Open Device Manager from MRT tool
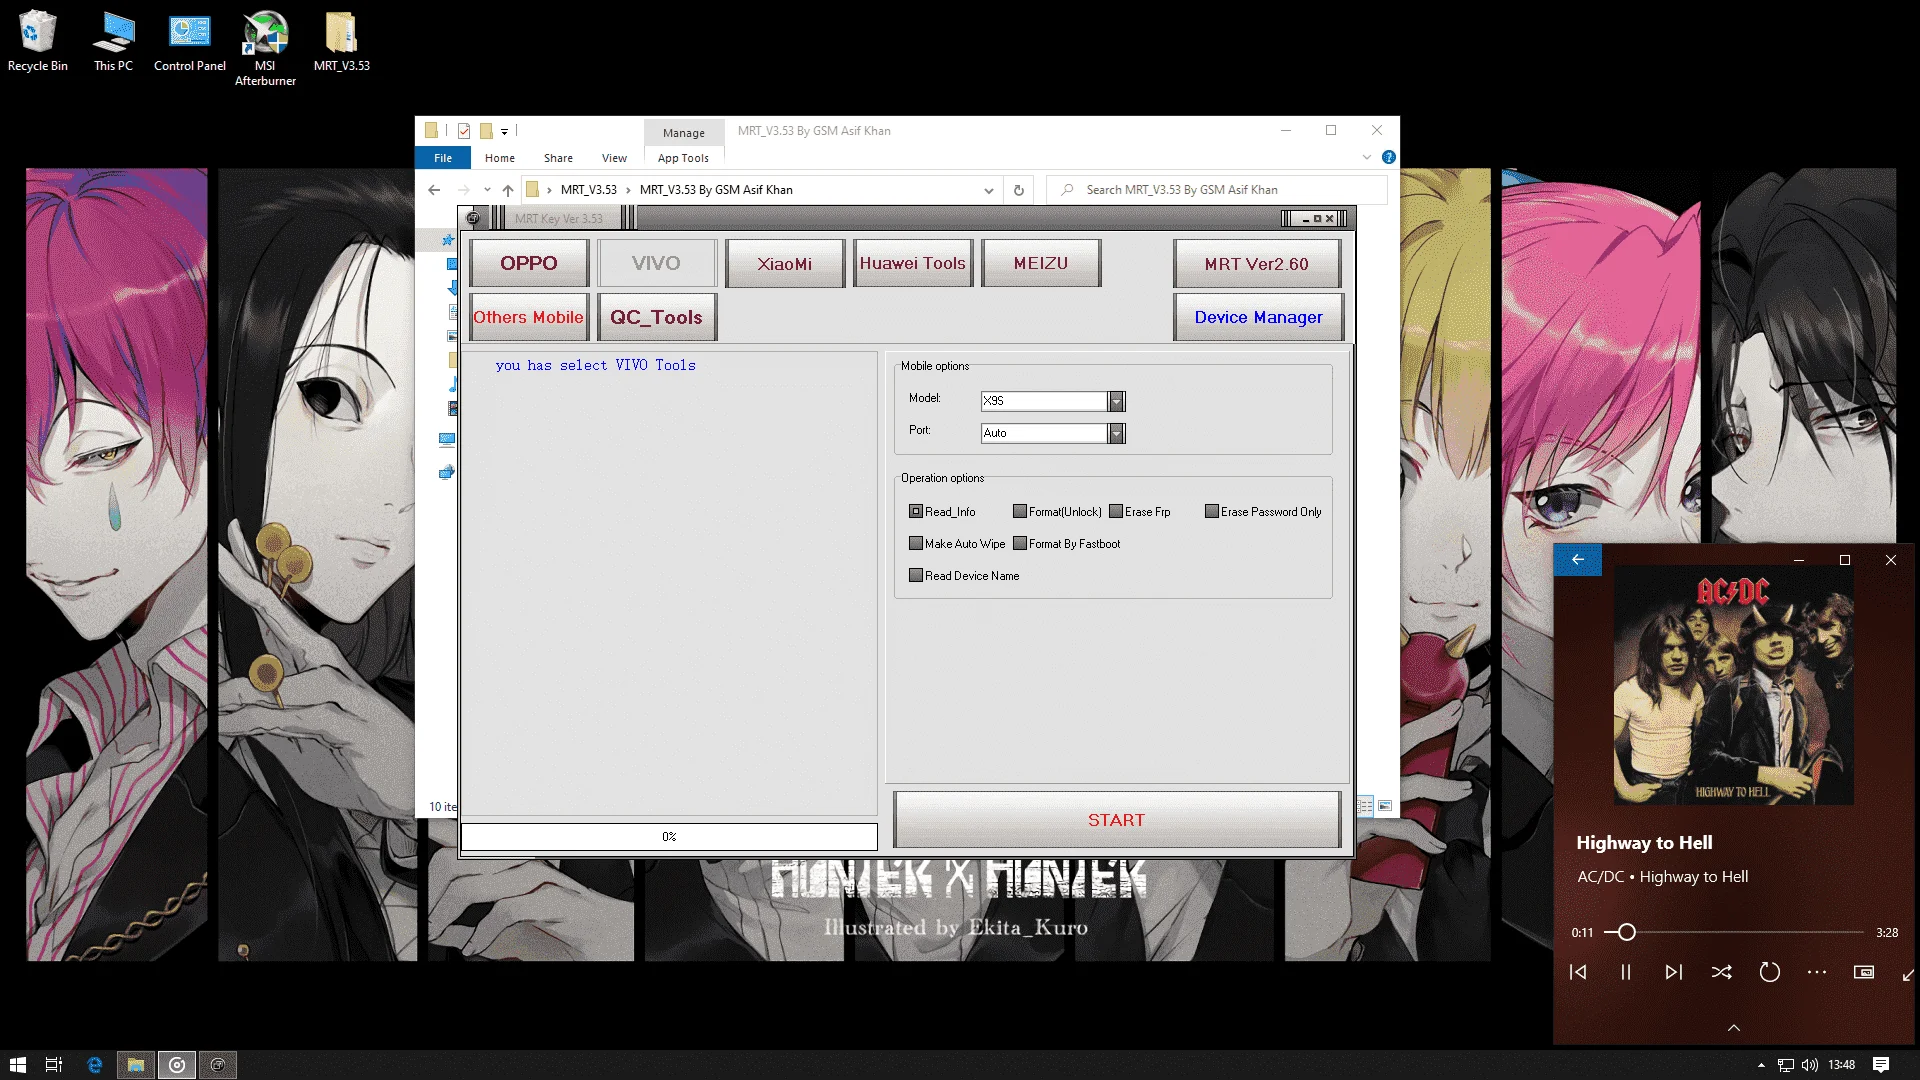The image size is (1920, 1080). click(1258, 317)
